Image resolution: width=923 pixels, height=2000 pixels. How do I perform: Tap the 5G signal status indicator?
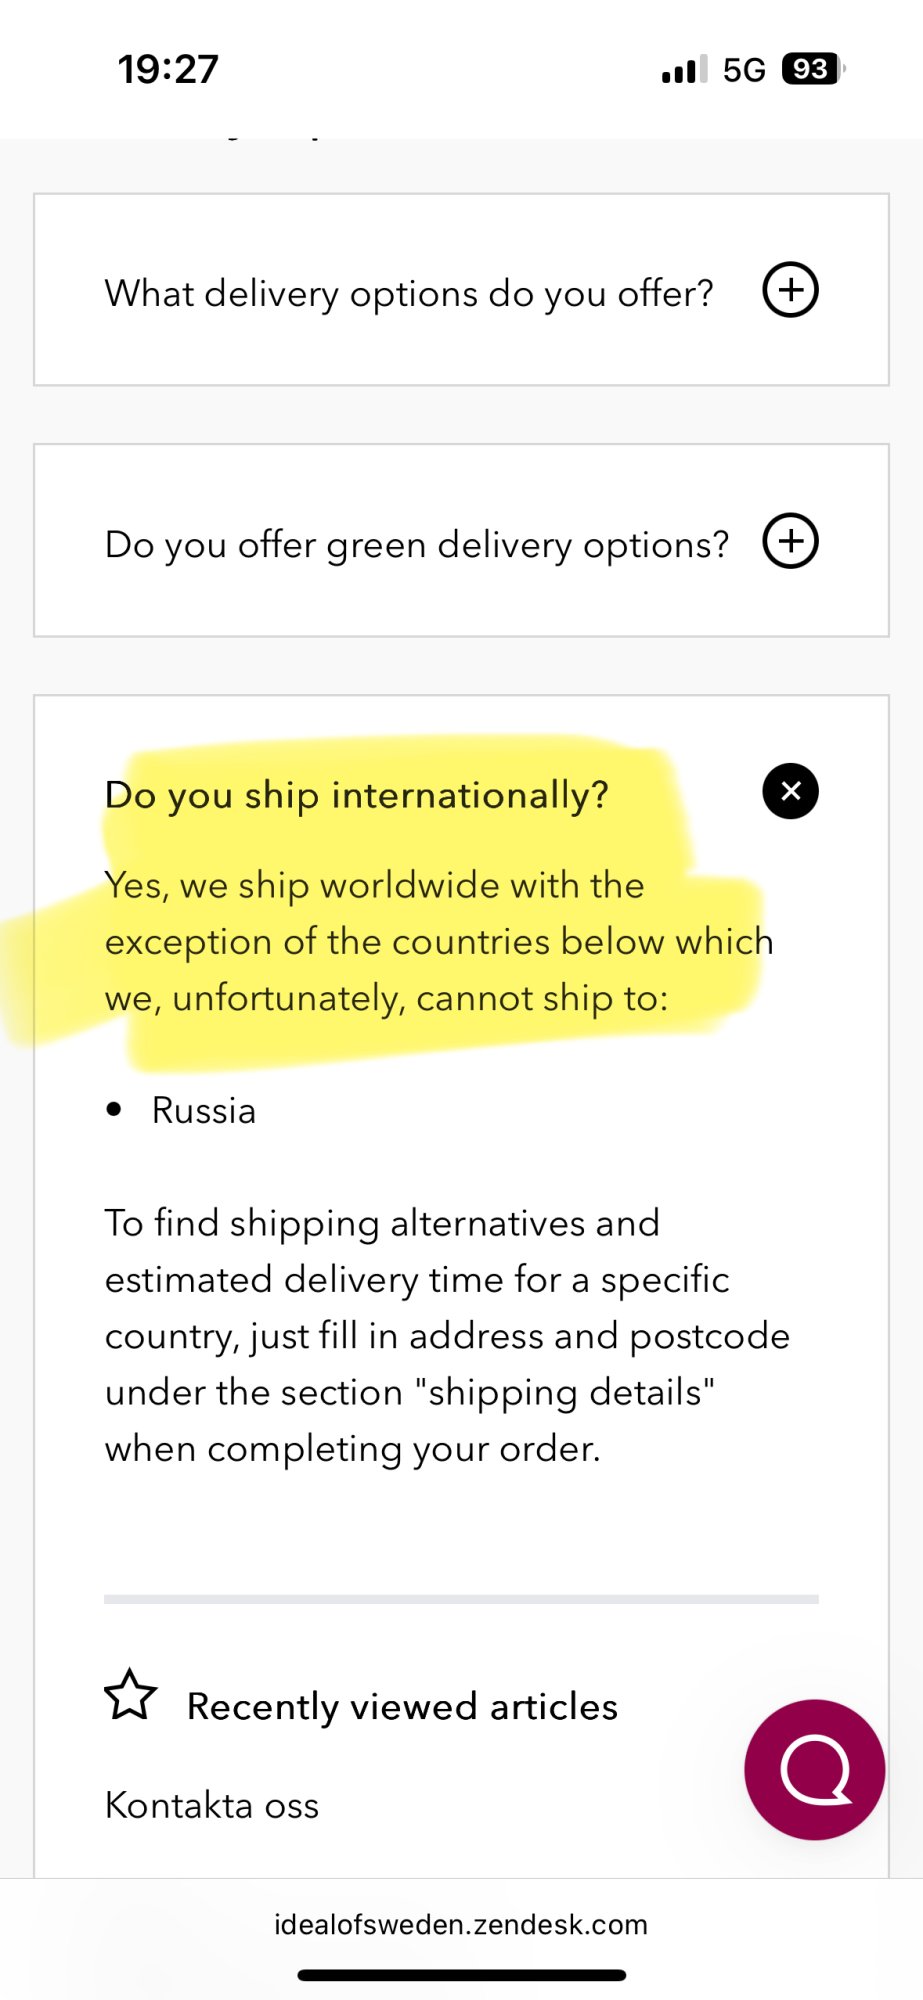[x=743, y=70]
